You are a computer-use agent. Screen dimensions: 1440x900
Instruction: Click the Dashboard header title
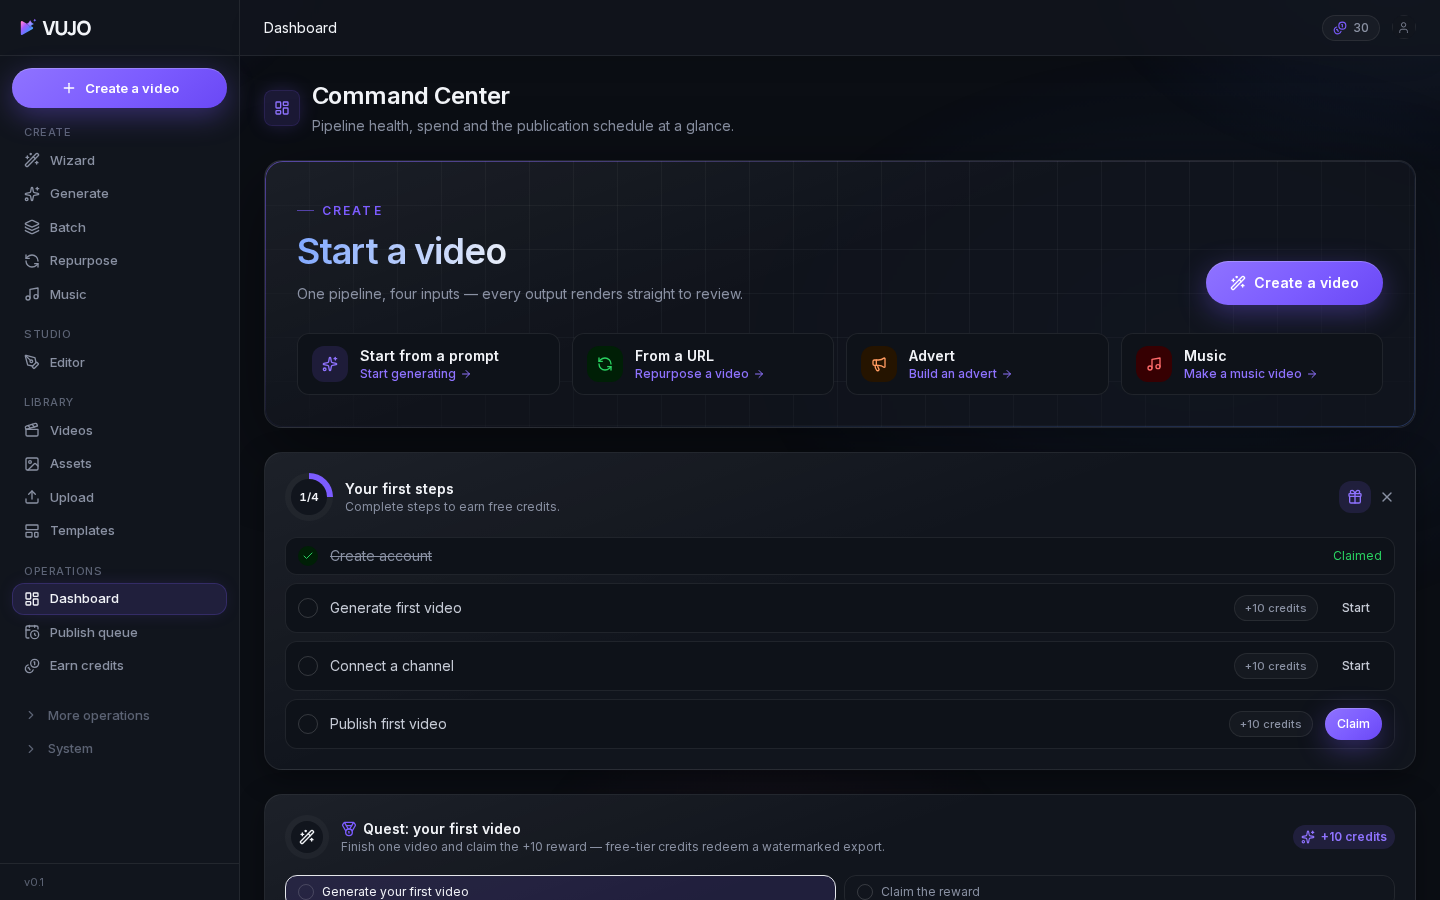[300, 28]
